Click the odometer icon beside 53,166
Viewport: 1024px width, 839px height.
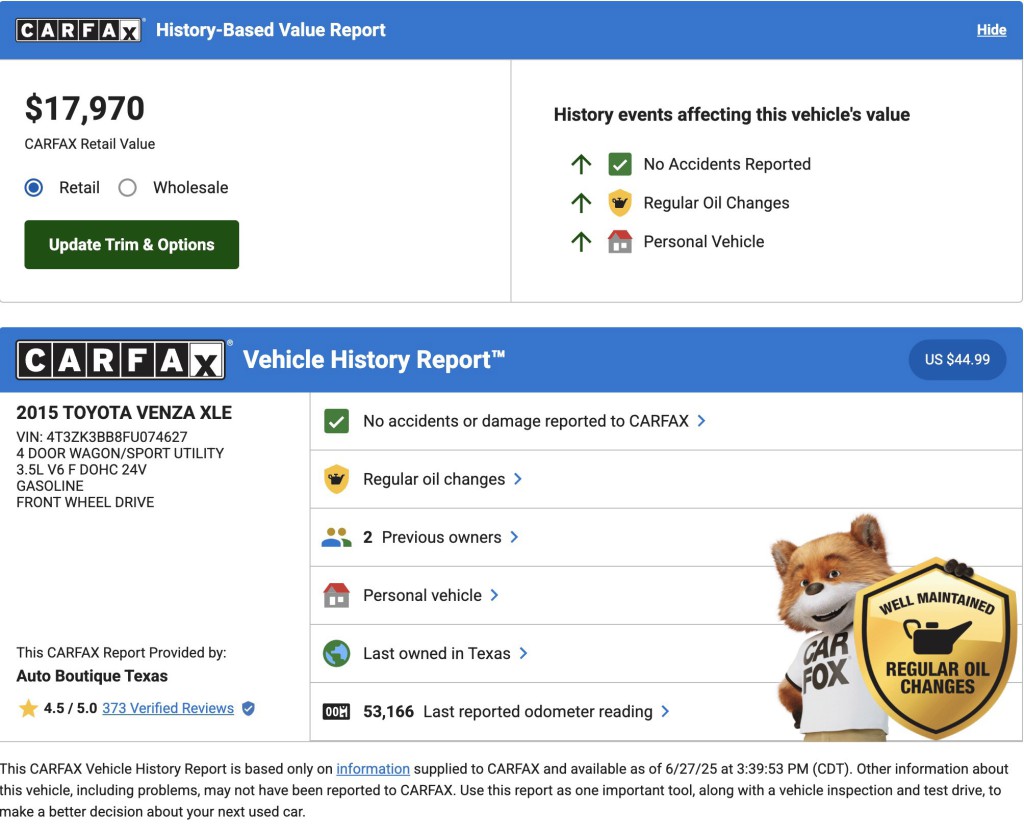coord(336,712)
